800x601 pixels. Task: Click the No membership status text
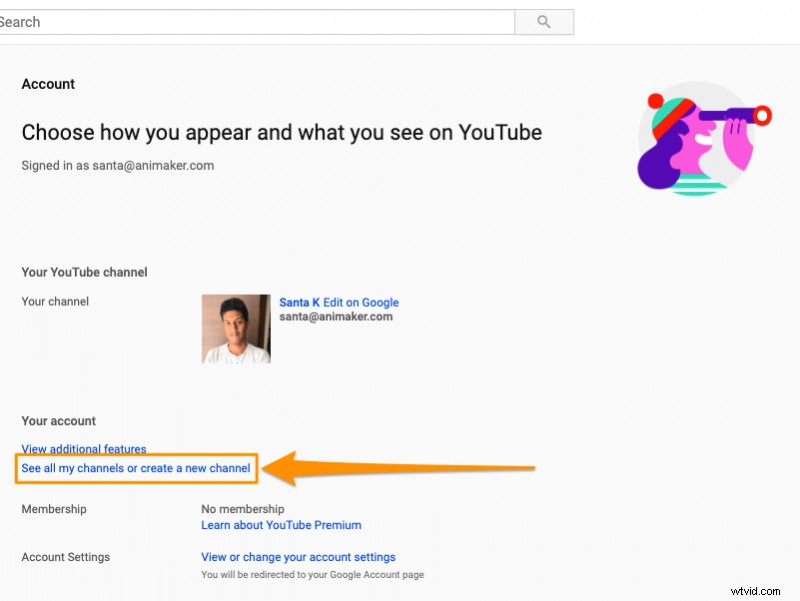[x=242, y=509]
